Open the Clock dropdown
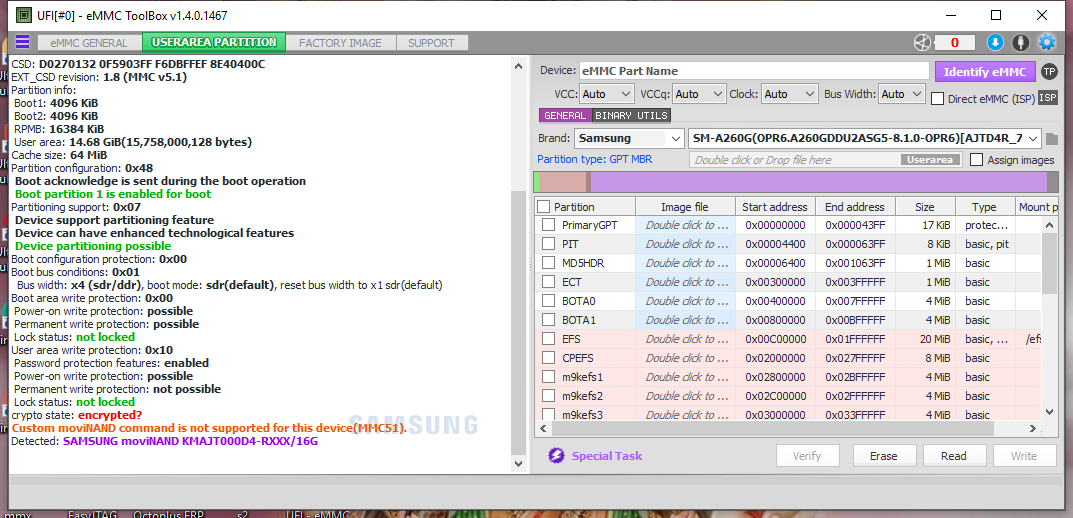 [790, 94]
